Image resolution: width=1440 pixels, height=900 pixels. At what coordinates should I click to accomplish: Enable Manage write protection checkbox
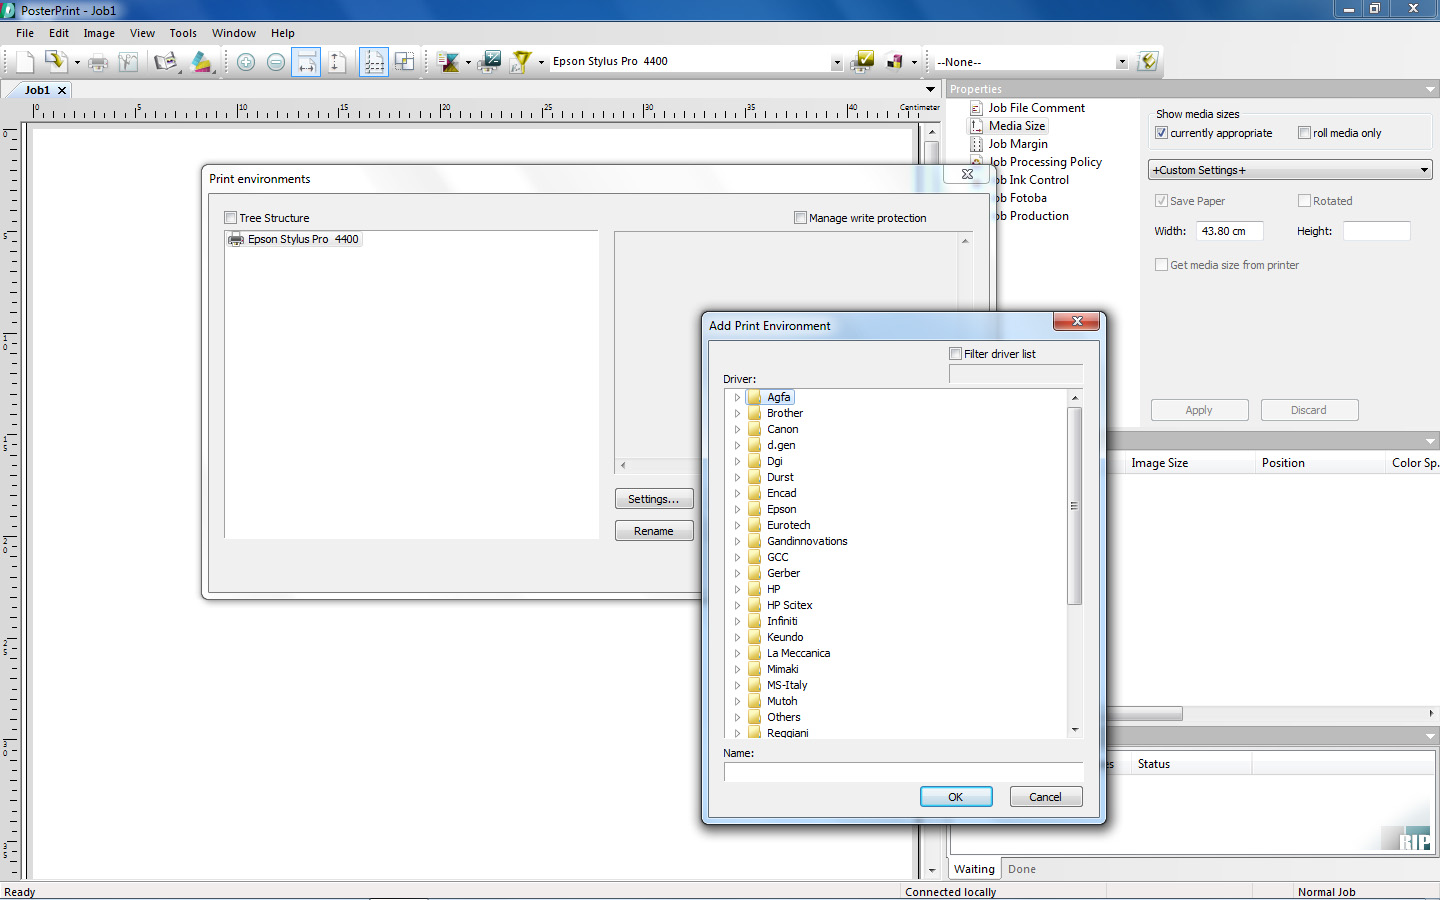[800, 218]
